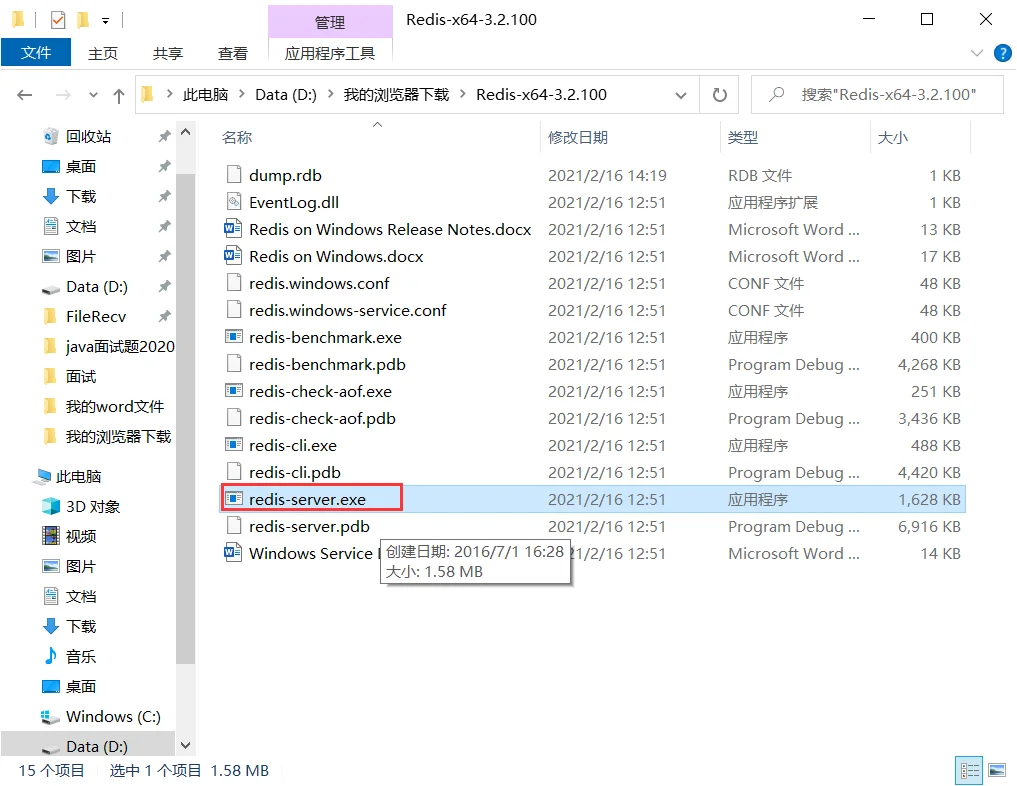This screenshot has width=1017, height=786.
Task: Select redis.windows-service.conf file name
Action: [x=348, y=310]
